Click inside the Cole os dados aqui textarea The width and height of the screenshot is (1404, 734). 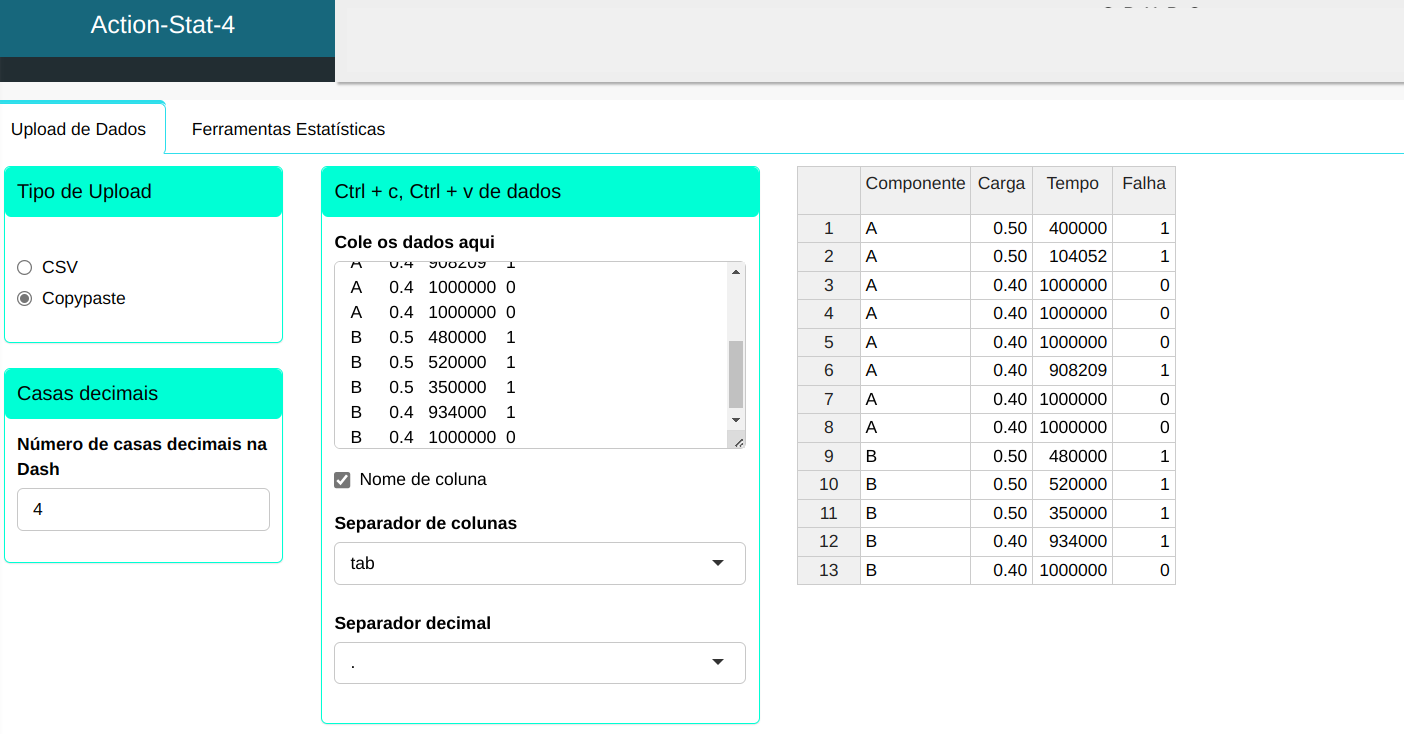(530, 350)
